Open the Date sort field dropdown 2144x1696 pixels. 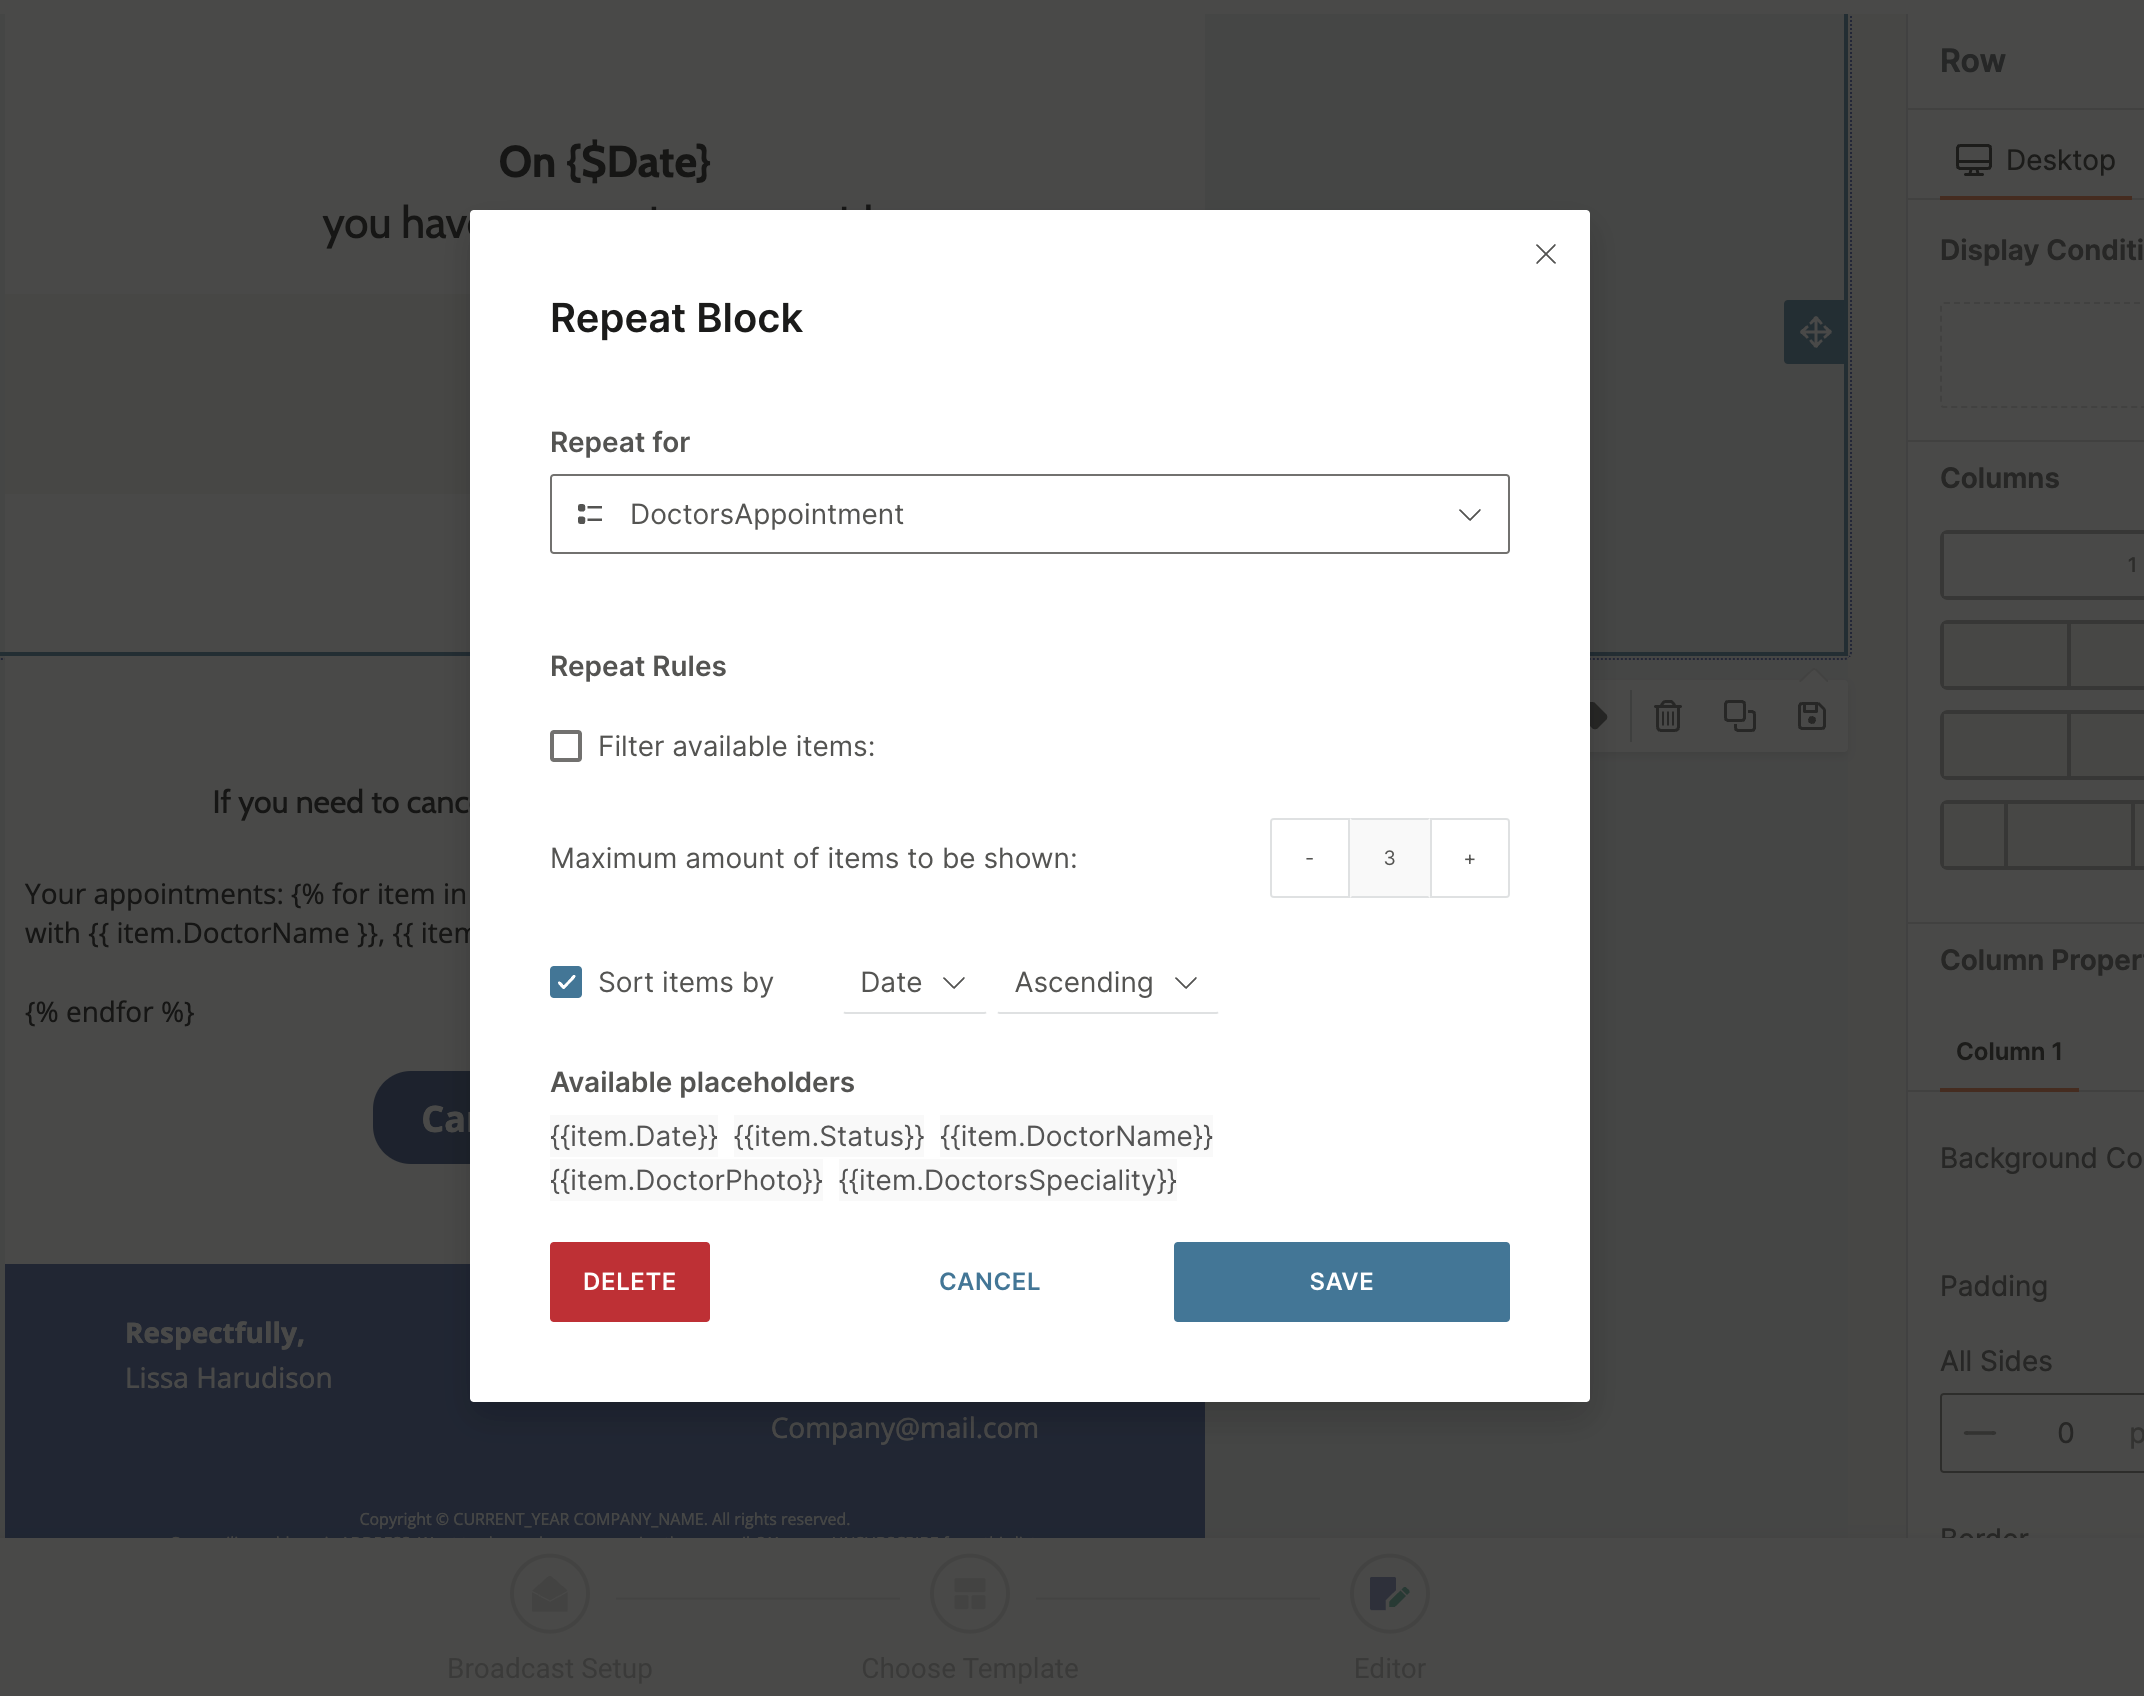pyautogui.click(x=913, y=983)
